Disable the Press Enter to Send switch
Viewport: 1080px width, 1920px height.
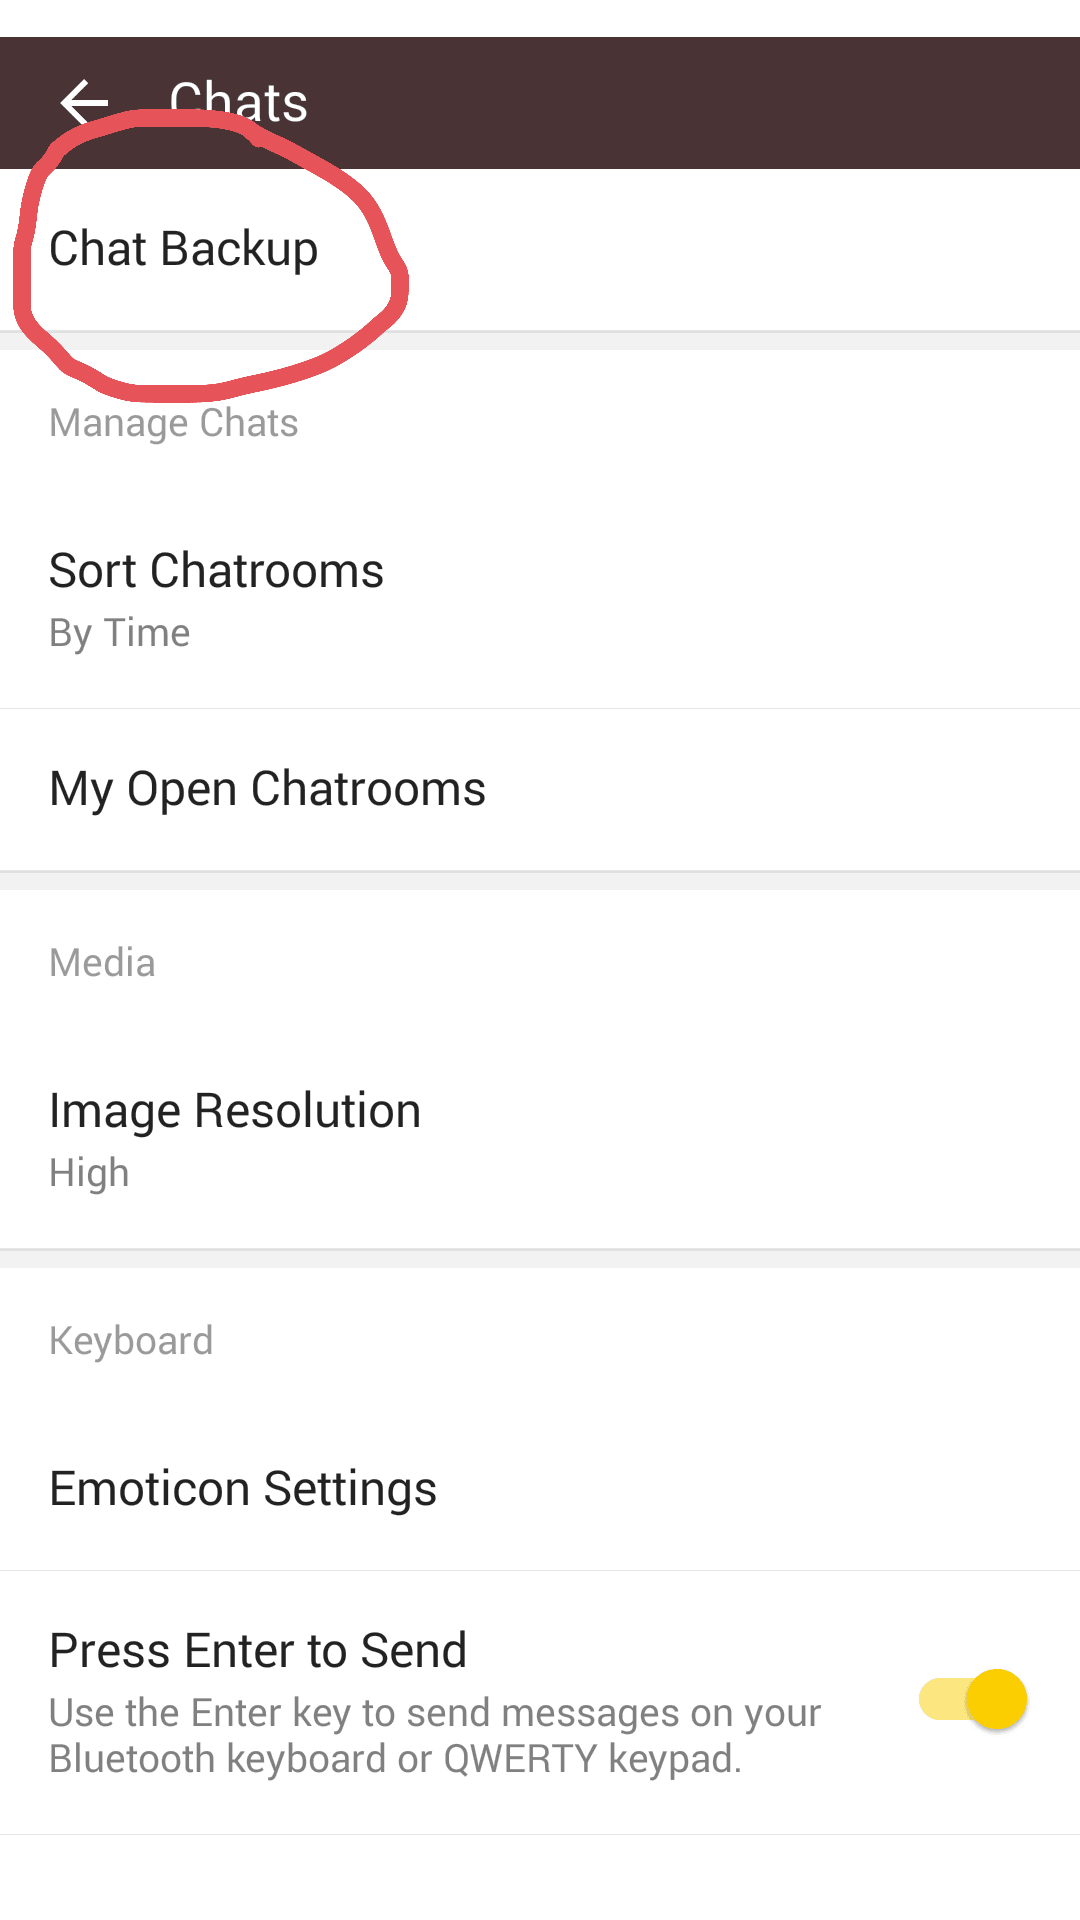[x=972, y=1699]
